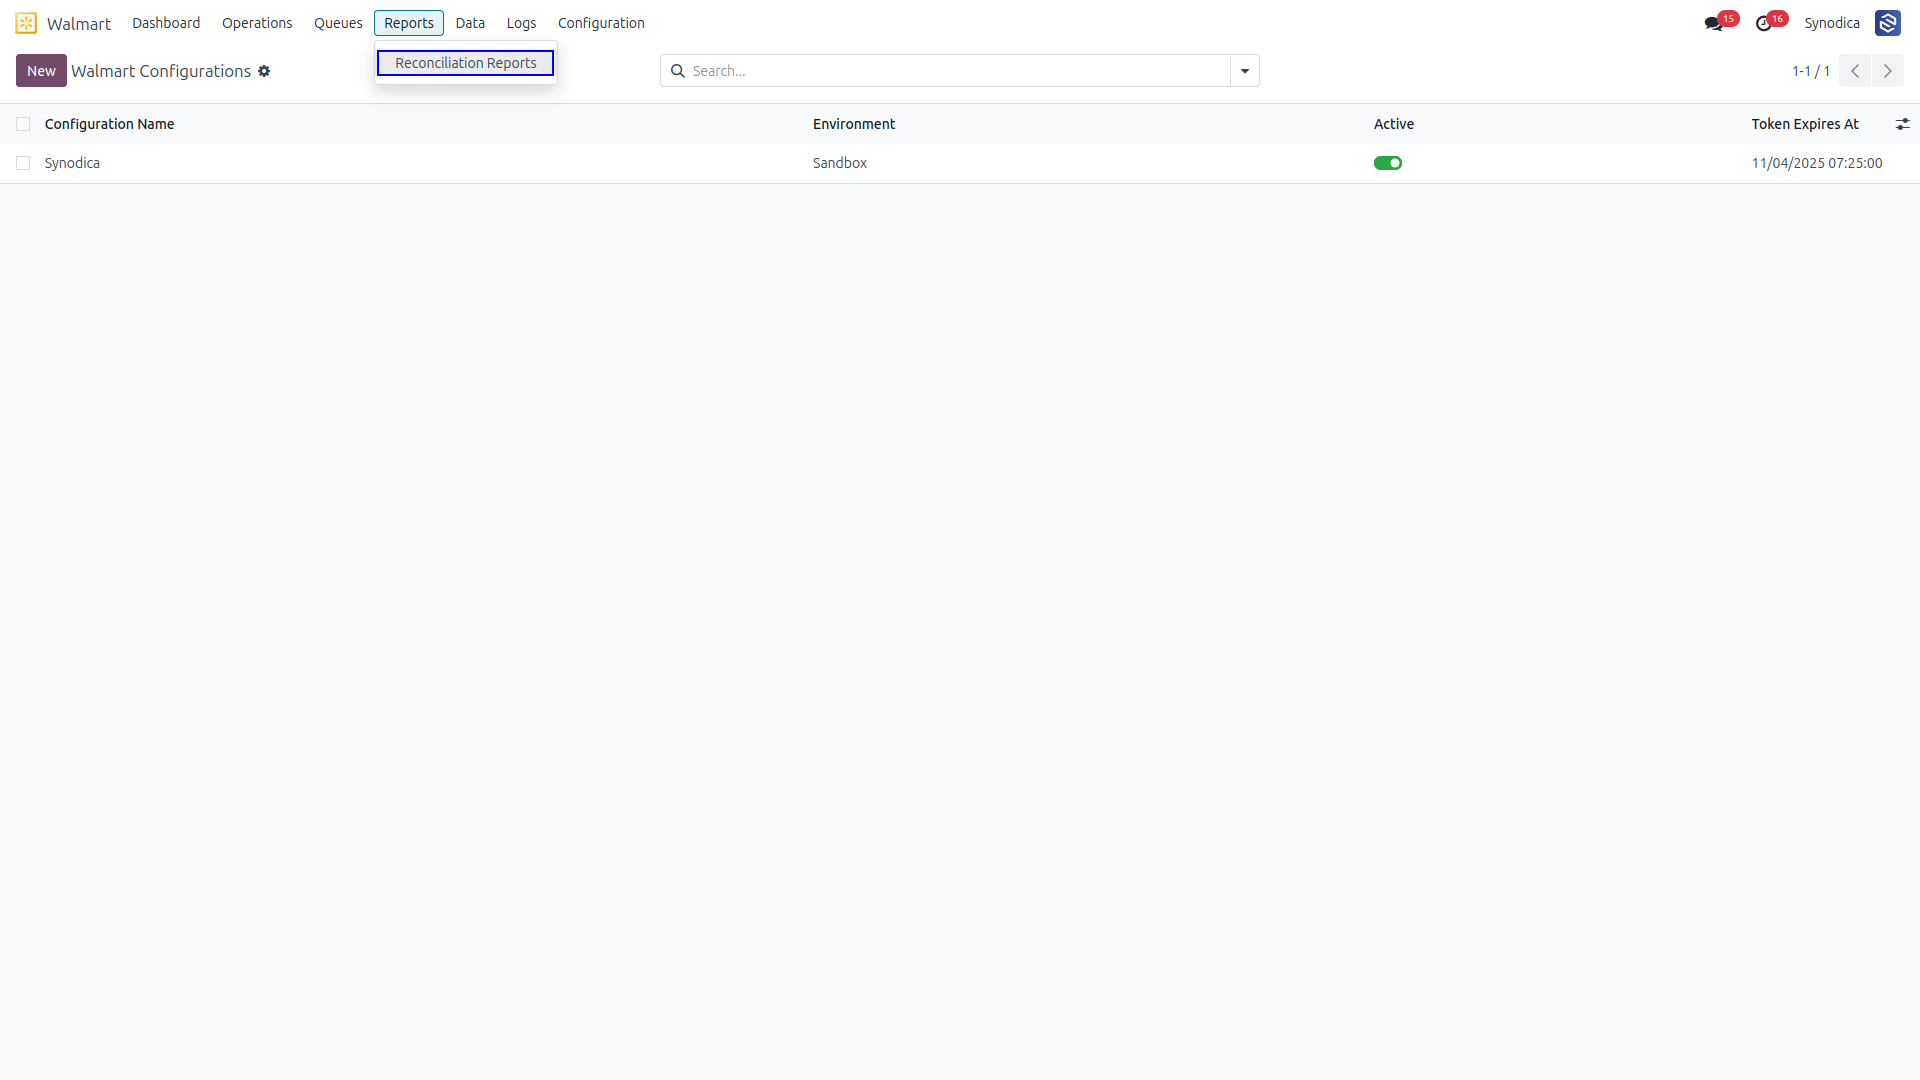Screen dimensions: 1920x1080
Task: Check the select-all header checkbox
Action: click(23, 124)
